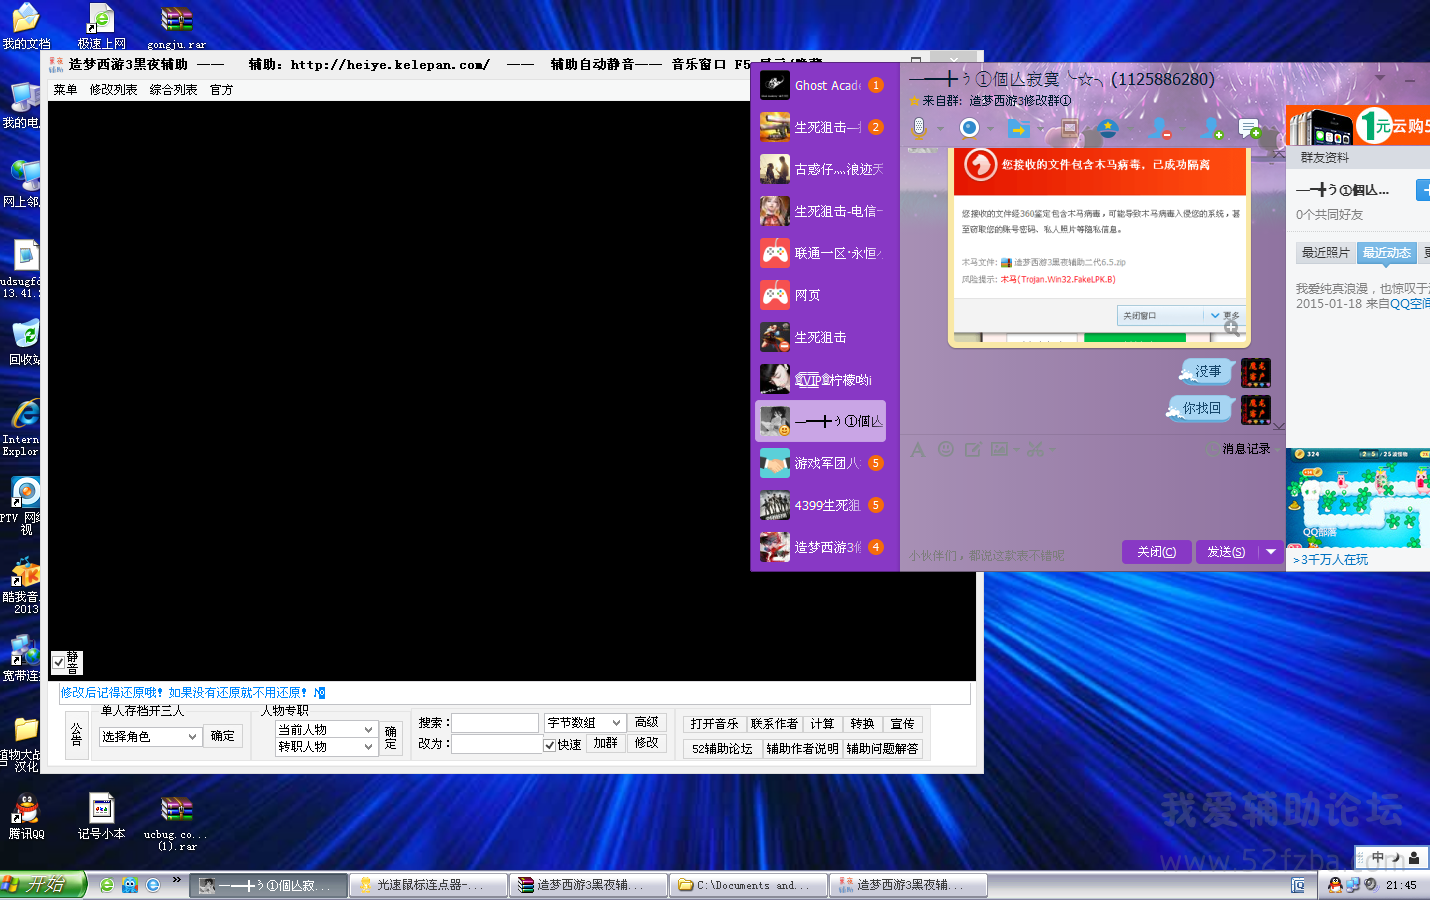The height and width of the screenshot is (900, 1430).
Task: Switch to 光速鼠标连点器 taskbar window
Action: pyautogui.click(x=427, y=885)
